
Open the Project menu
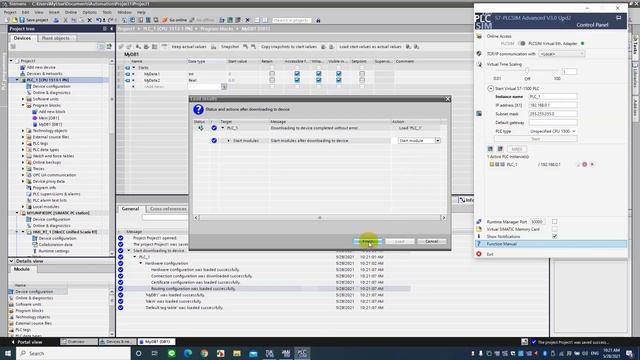[x=10, y=12]
